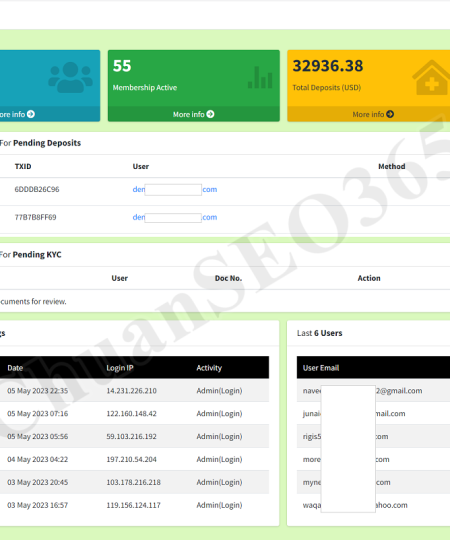The height and width of the screenshot is (540, 450).
Task: Select the Login IP column header
Action: point(119,368)
